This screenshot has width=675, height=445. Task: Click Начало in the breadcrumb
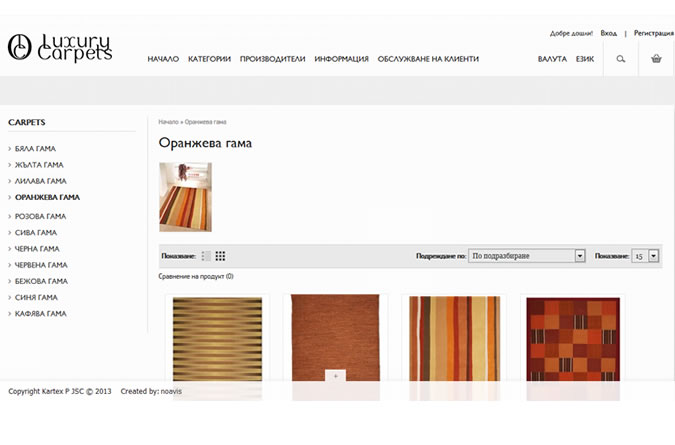[x=168, y=122]
